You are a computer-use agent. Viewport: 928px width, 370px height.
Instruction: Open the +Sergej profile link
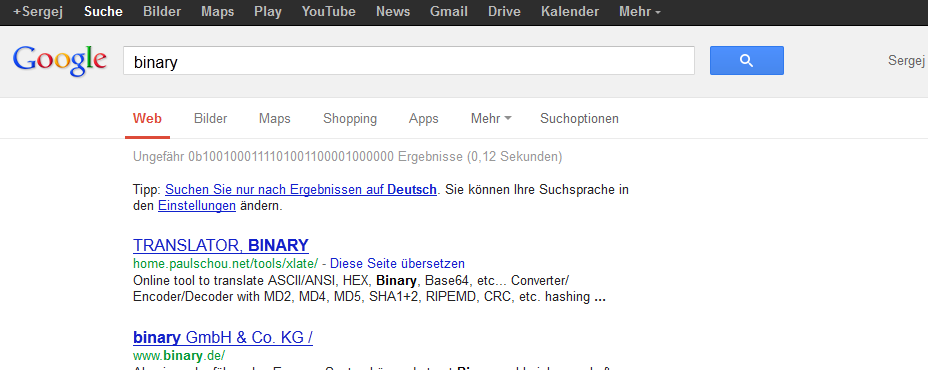pos(38,12)
